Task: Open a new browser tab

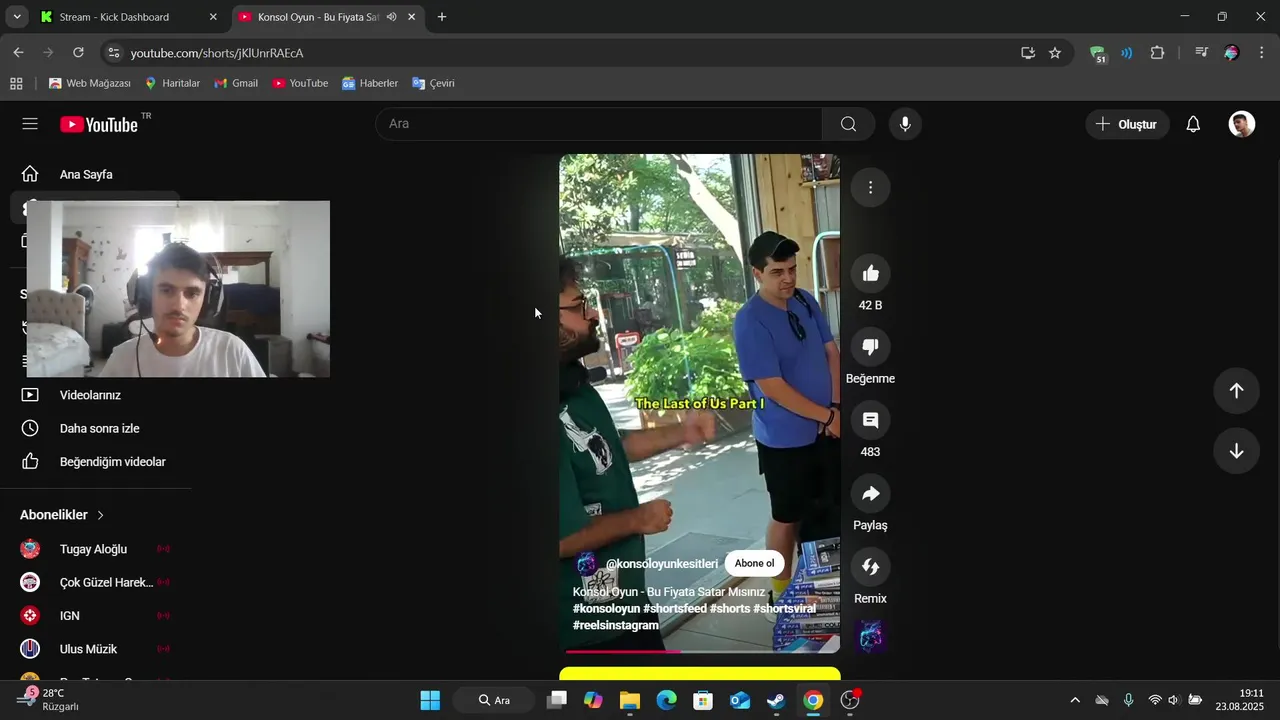Action: (442, 17)
